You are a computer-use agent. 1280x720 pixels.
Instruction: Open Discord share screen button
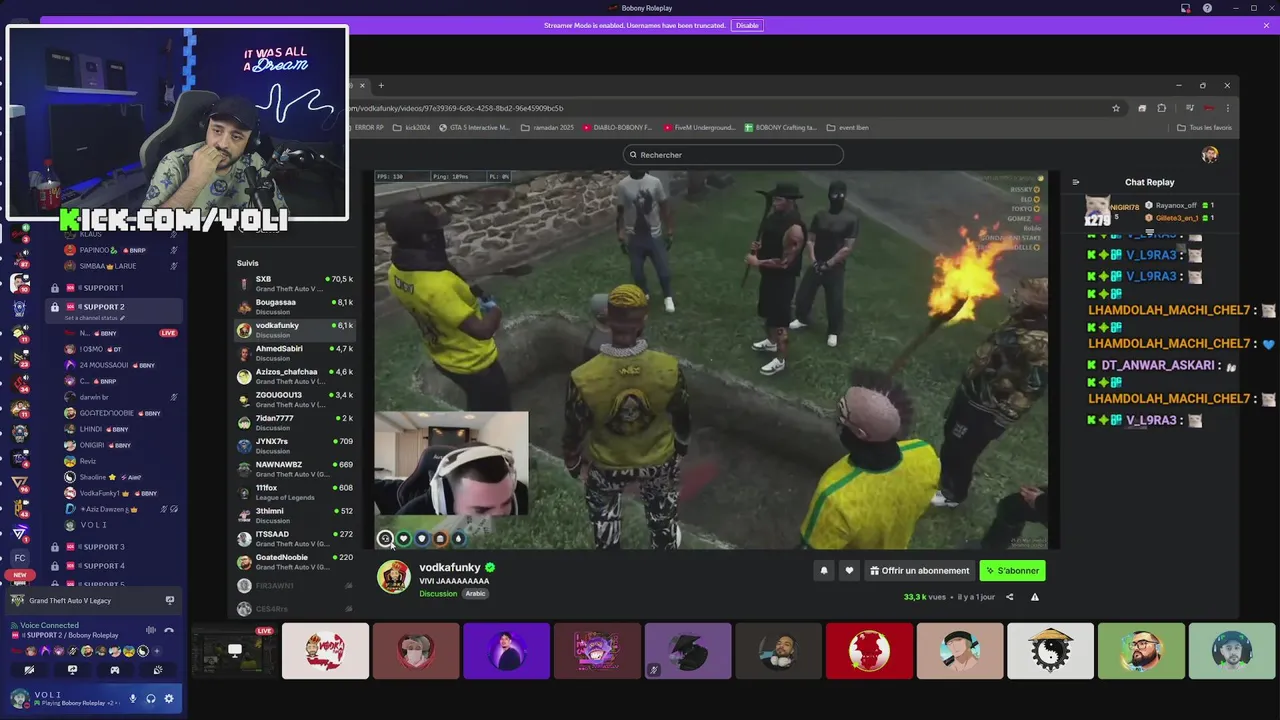(72, 670)
